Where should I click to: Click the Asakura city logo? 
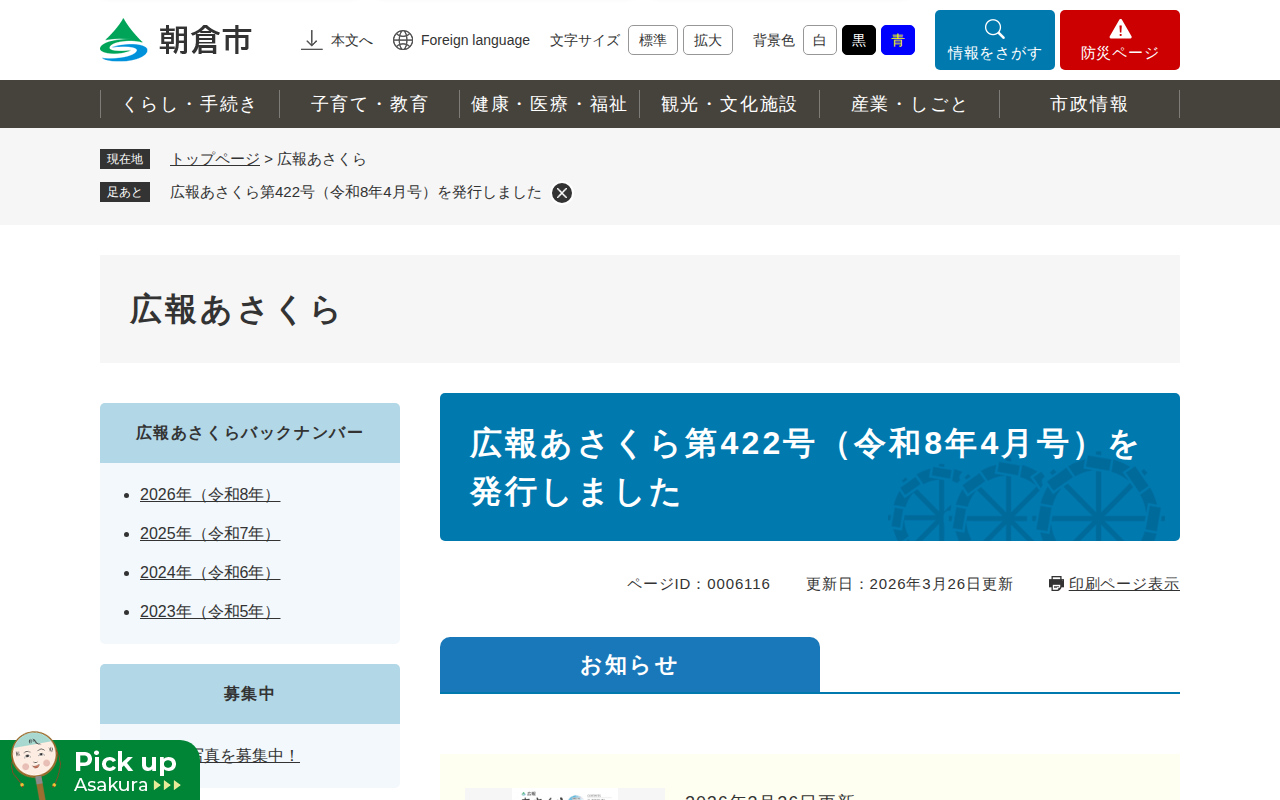[176, 40]
